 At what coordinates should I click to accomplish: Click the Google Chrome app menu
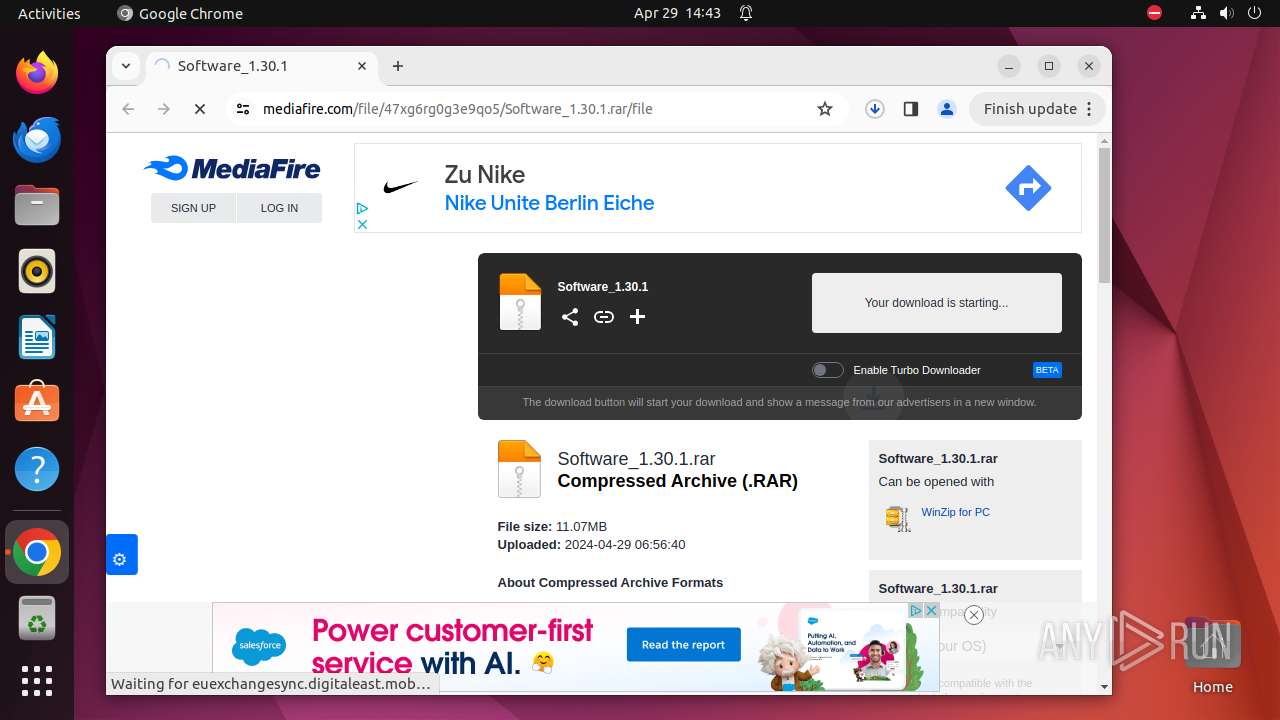[x=180, y=13]
